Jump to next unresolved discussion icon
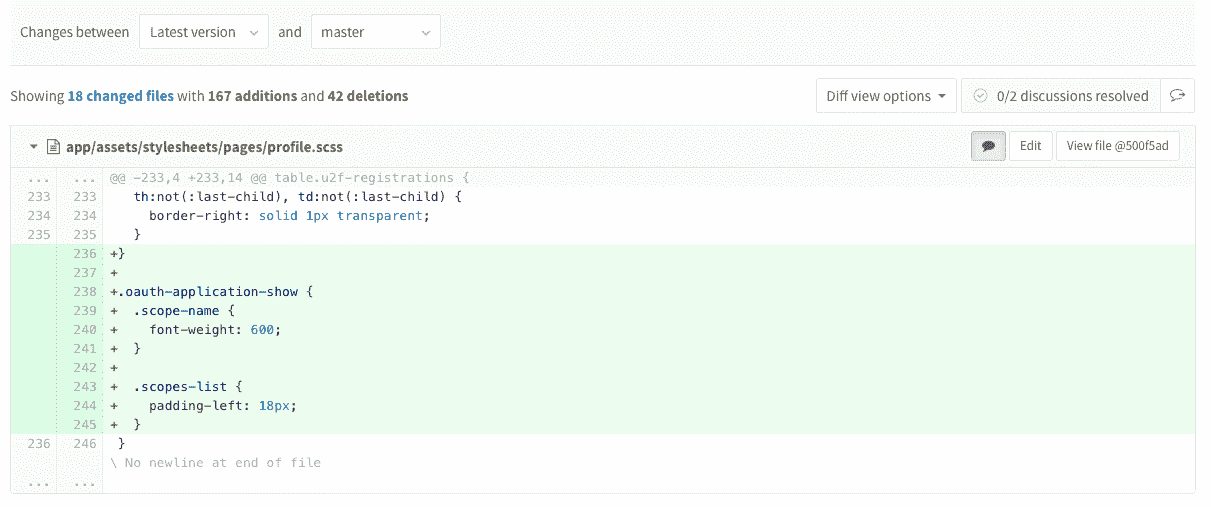Screen dimensions: 1211x507 click(x=1178, y=96)
